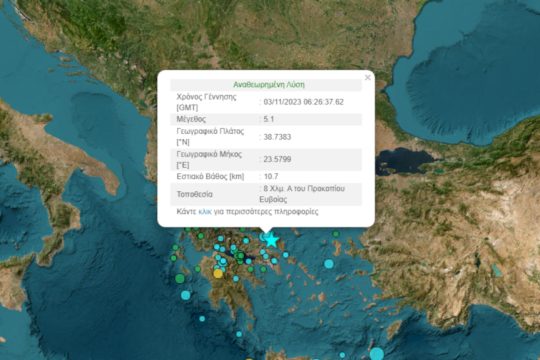
Task: Select the large green circle west of the Peloponnese
Action: [x=180, y=278]
